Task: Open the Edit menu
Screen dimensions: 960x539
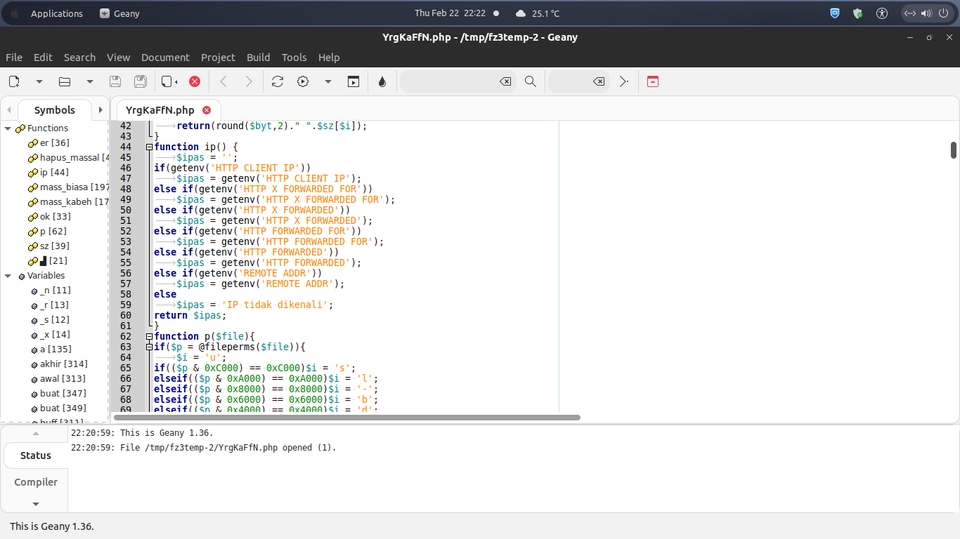Action: point(43,57)
